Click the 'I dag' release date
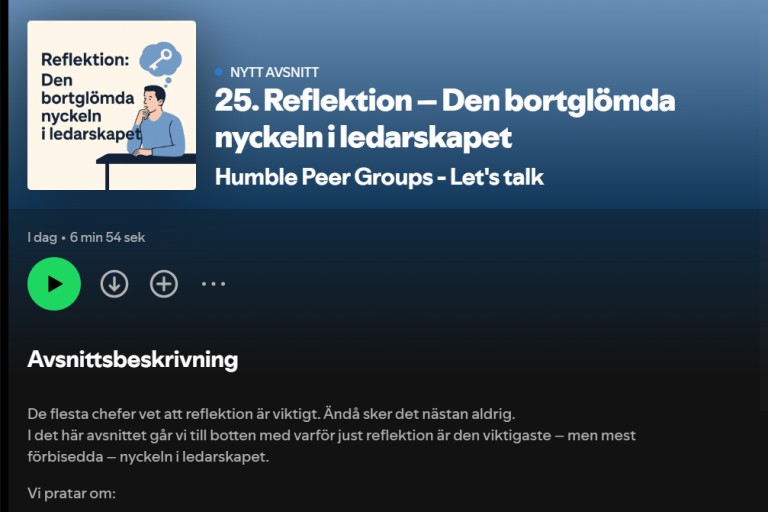Image resolution: width=768 pixels, height=512 pixels. click(x=42, y=237)
